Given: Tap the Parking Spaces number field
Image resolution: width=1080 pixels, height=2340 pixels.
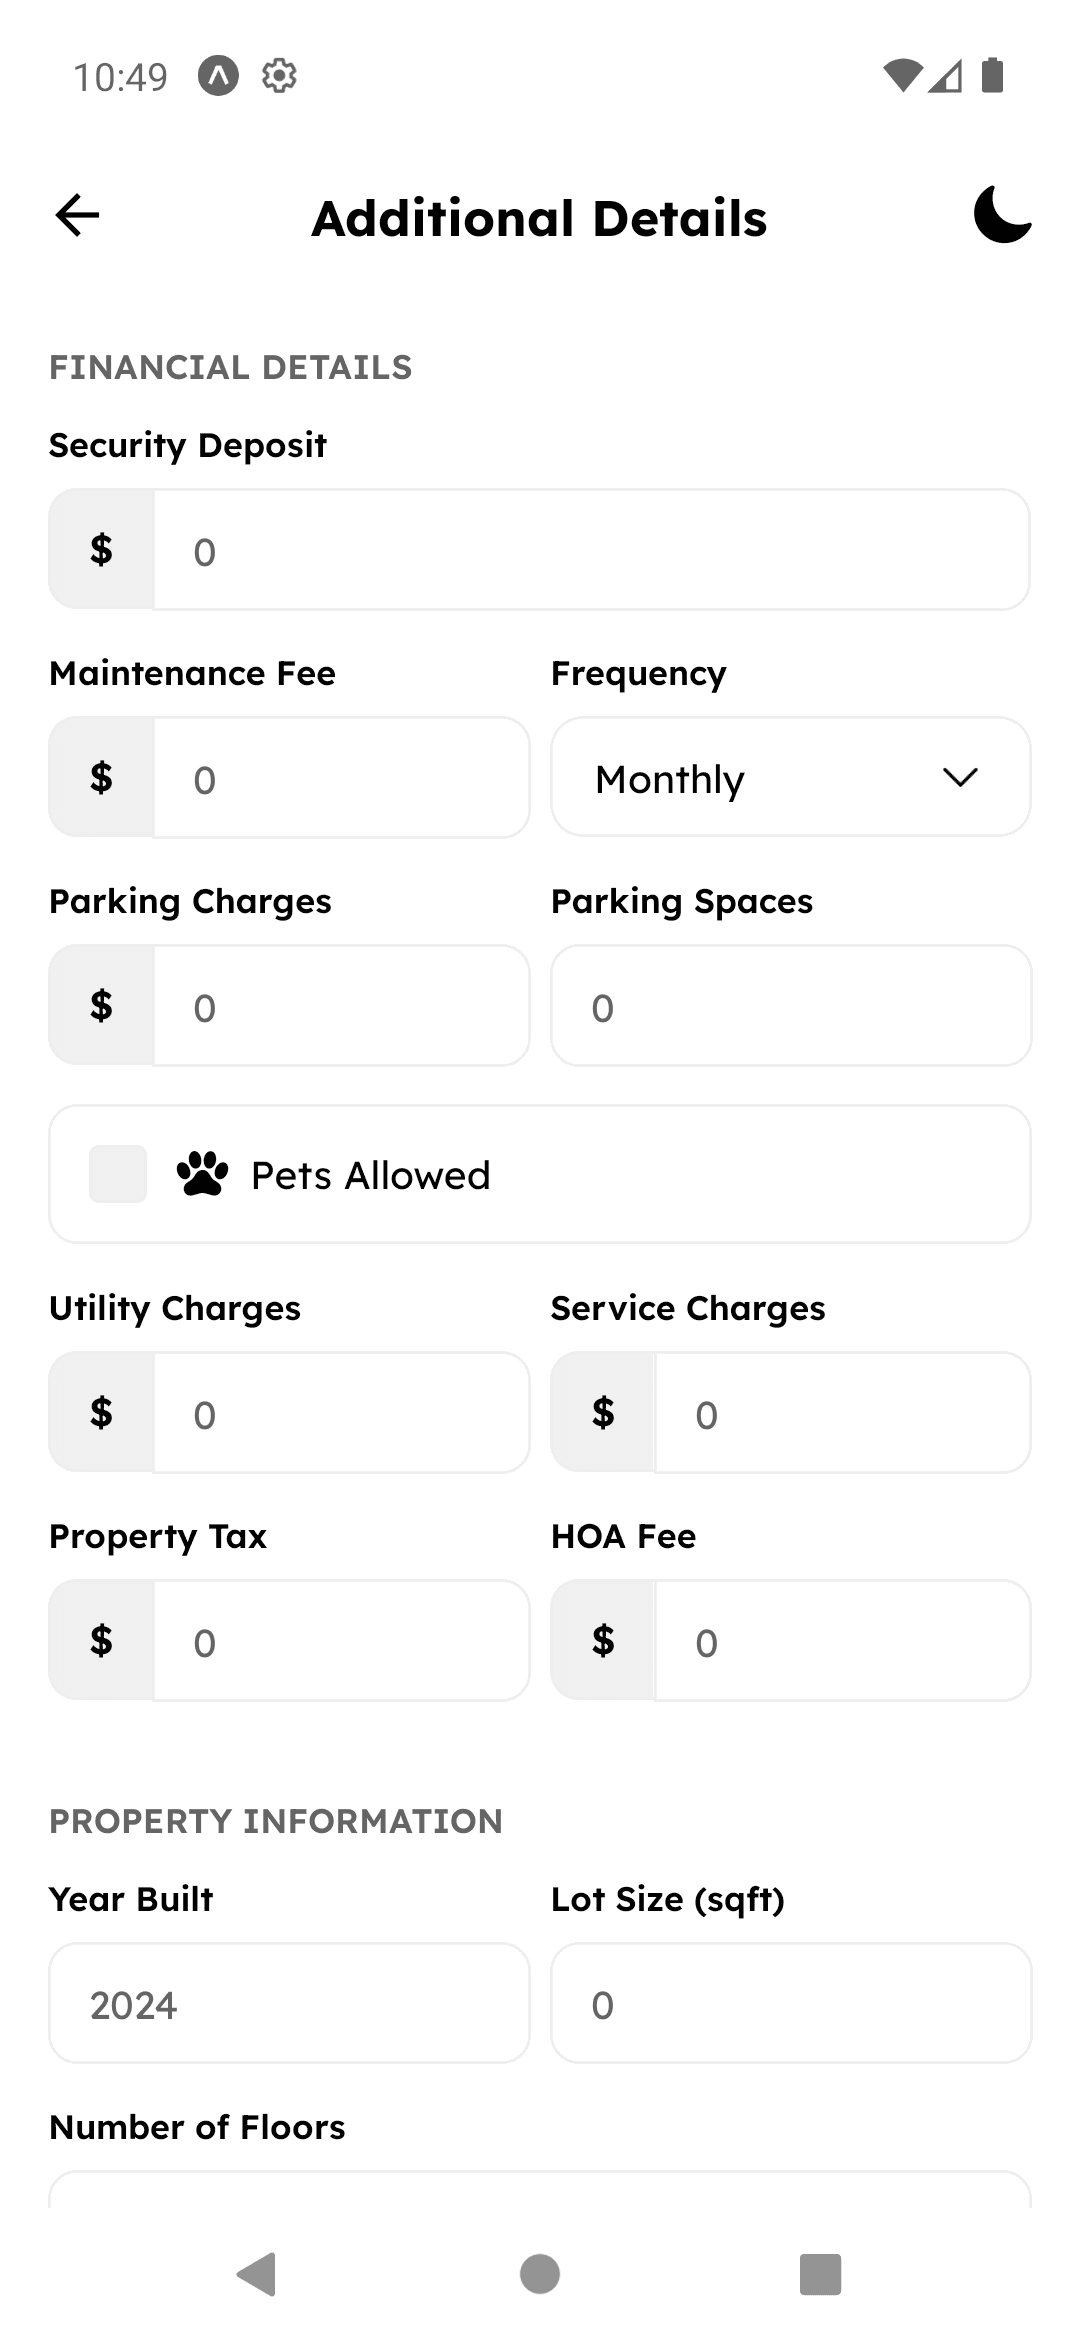Looking at the screenshot, I should pos(790,1006).
